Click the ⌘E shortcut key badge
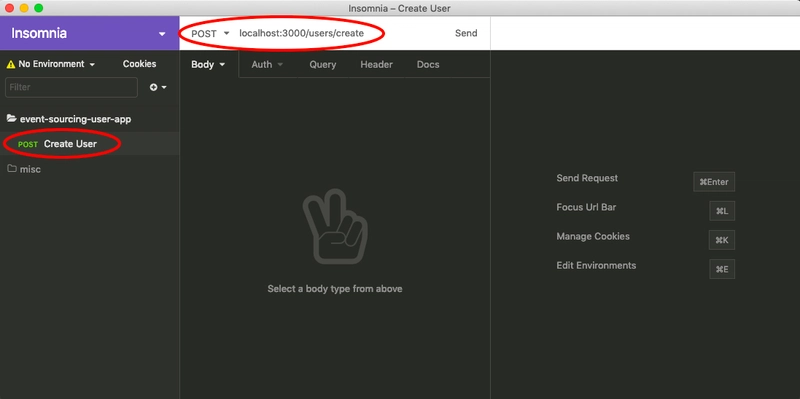 point(722,269)
